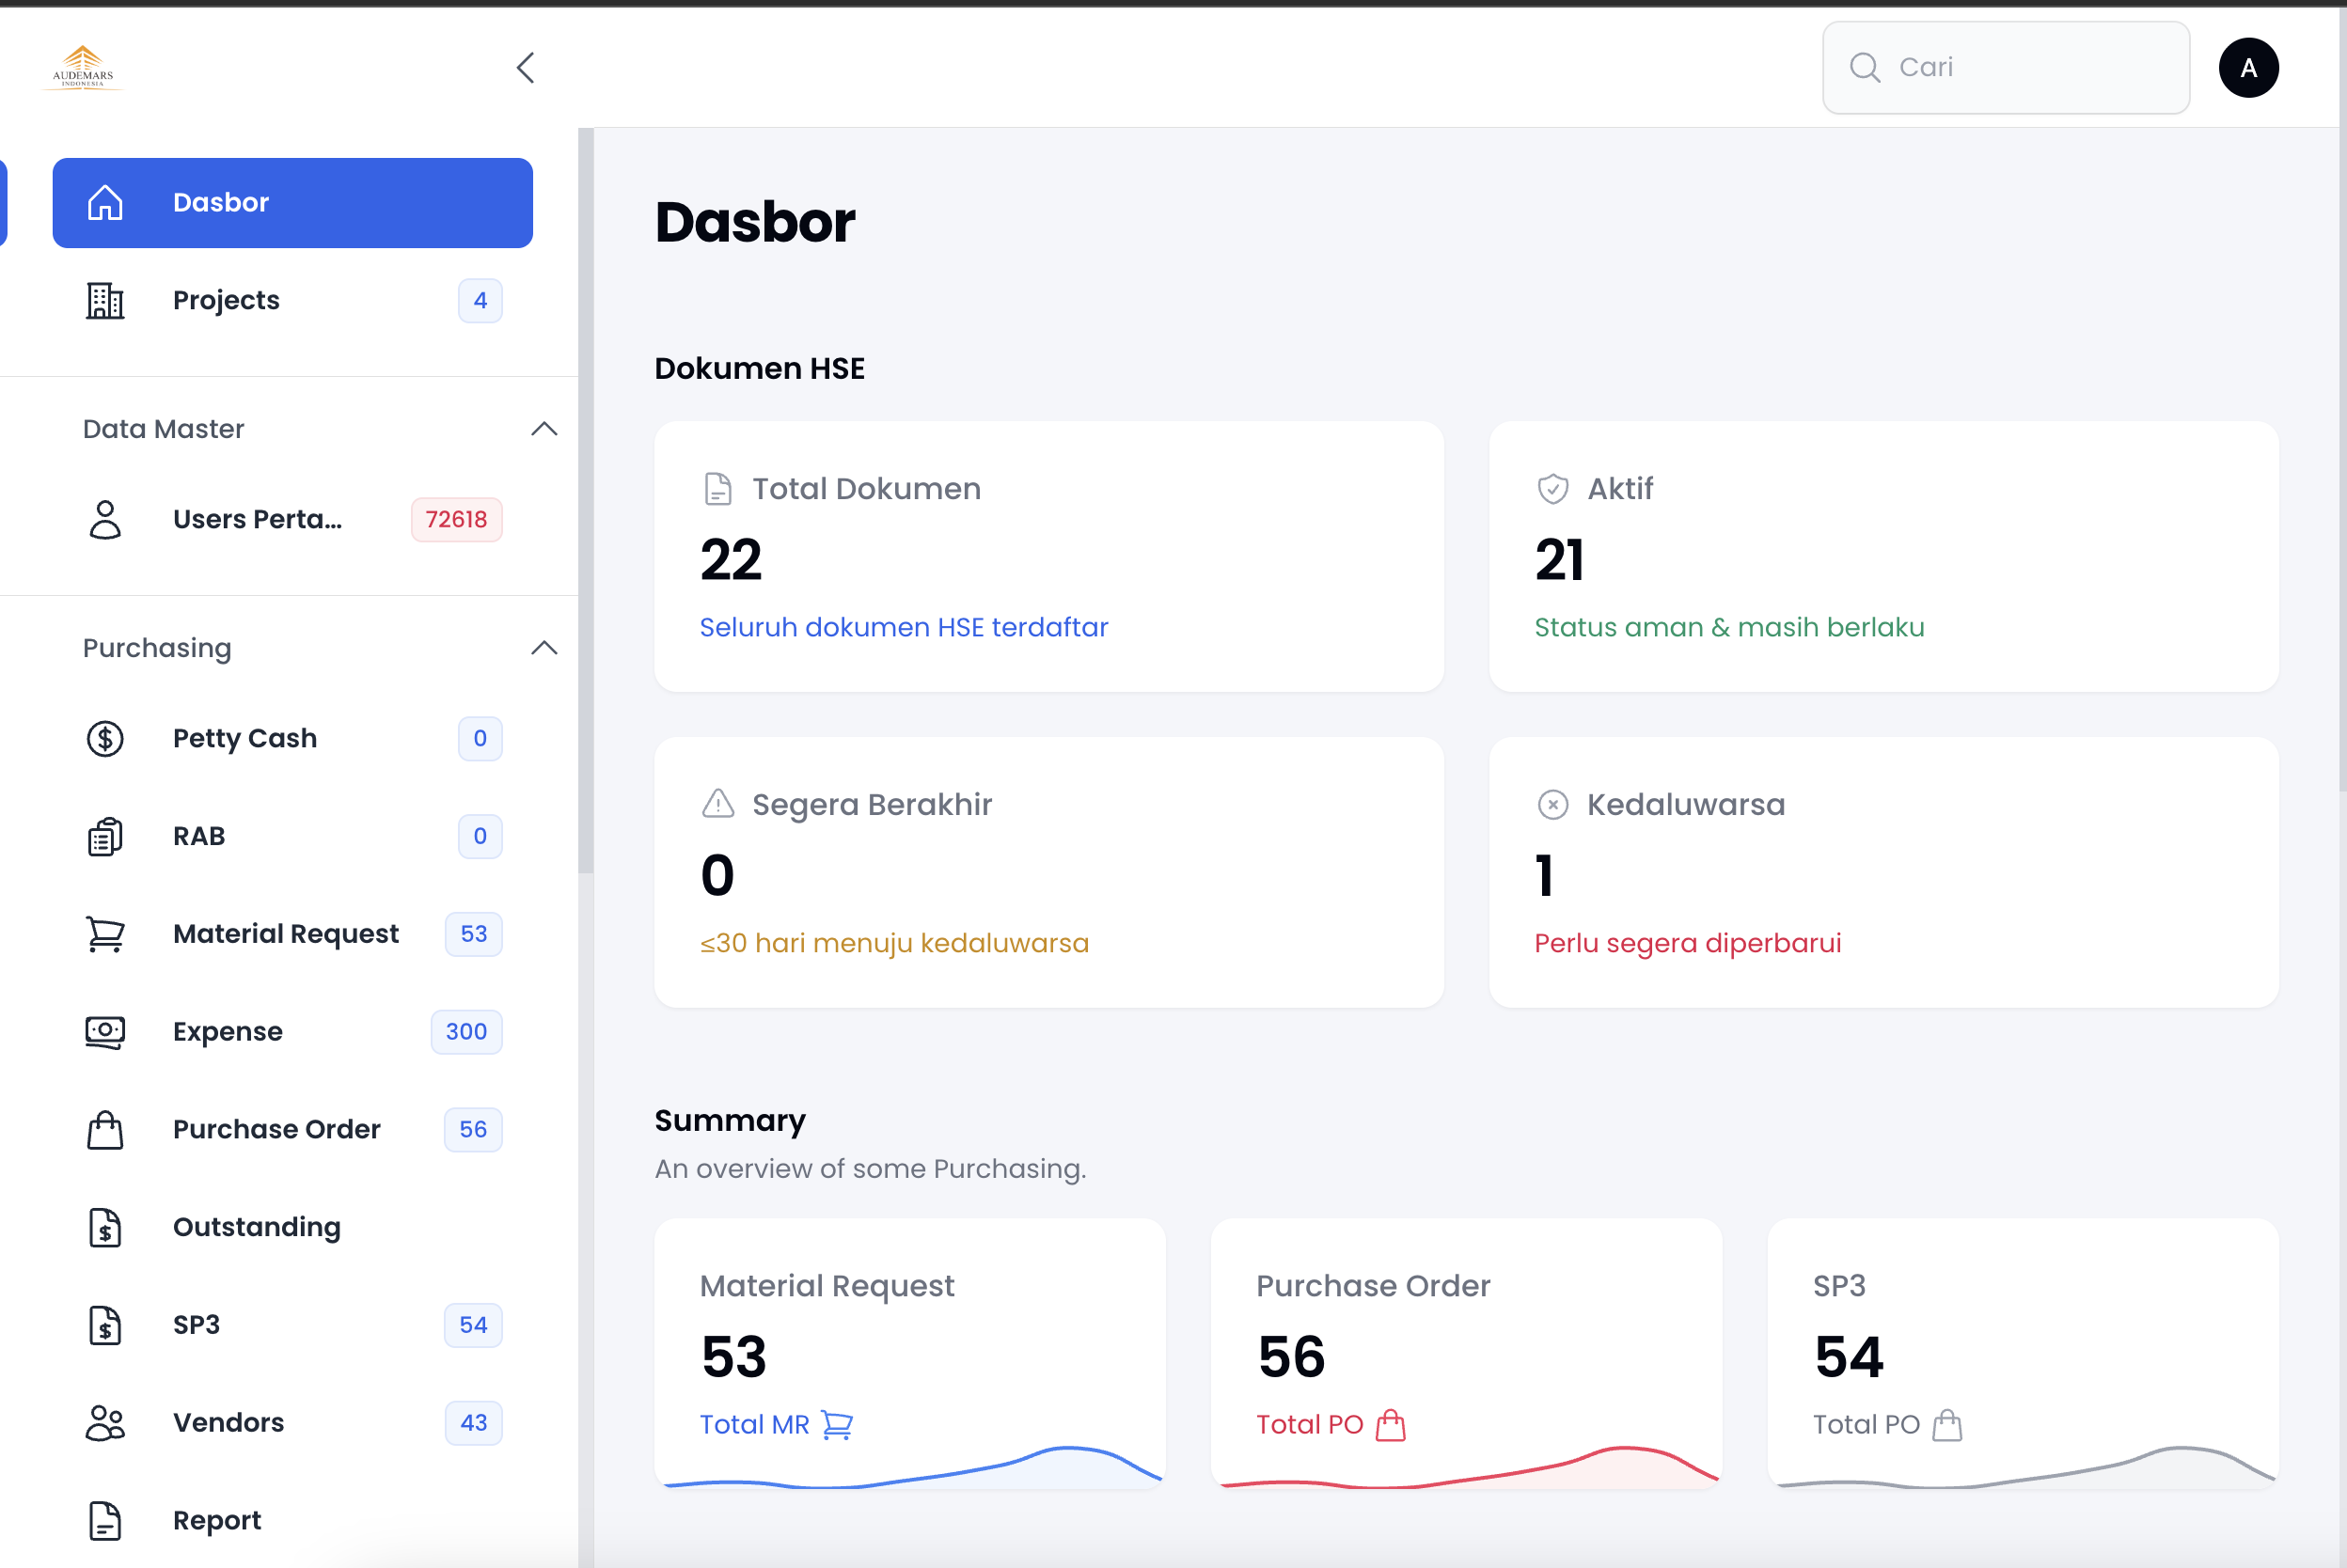Navigate to SP3 in the sidebar
Viewport: 2347px width, 1568px height.
coord(196,1324)
